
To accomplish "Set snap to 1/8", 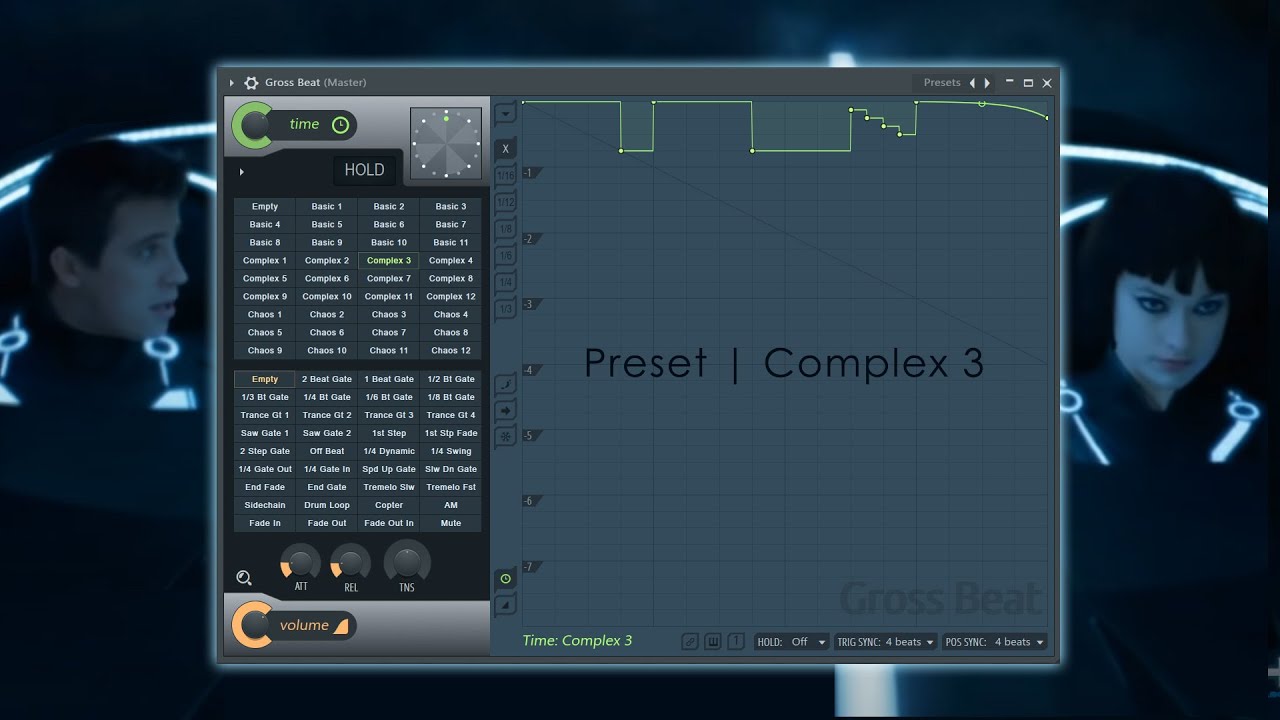I will coord(505,229).
